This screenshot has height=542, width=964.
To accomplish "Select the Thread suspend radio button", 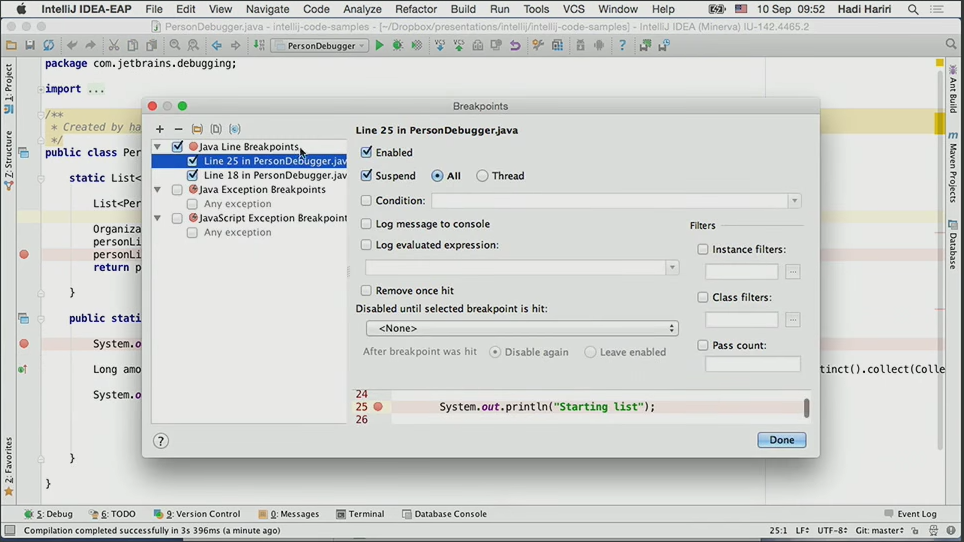I will coord(482,176).
